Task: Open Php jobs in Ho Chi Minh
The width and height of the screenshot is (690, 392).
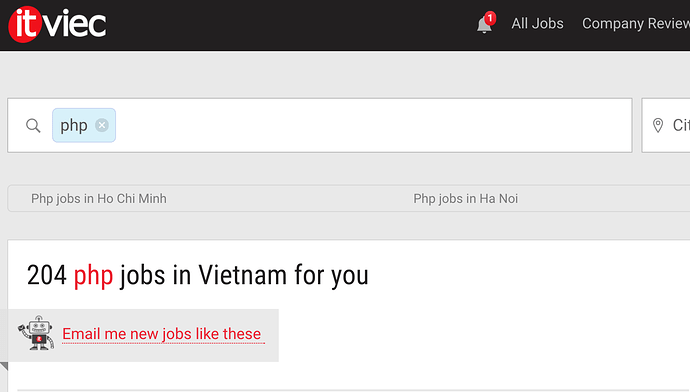Action: coord(99,198)
